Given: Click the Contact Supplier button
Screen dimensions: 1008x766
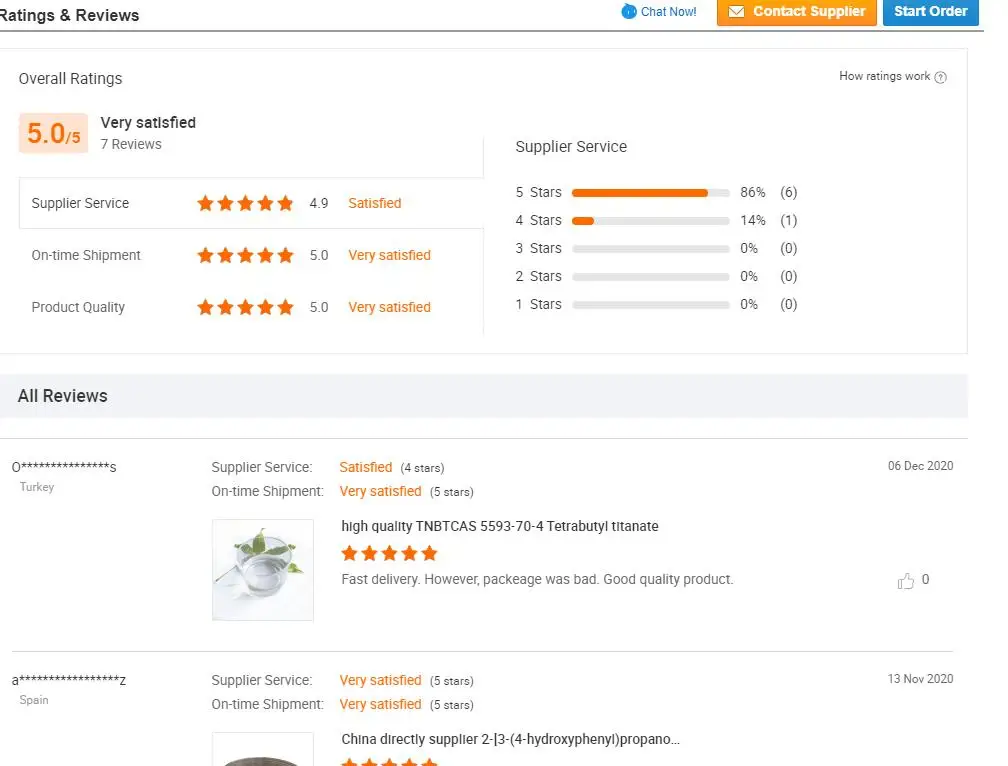Looking at the screenshot, I should click(796, 12).
